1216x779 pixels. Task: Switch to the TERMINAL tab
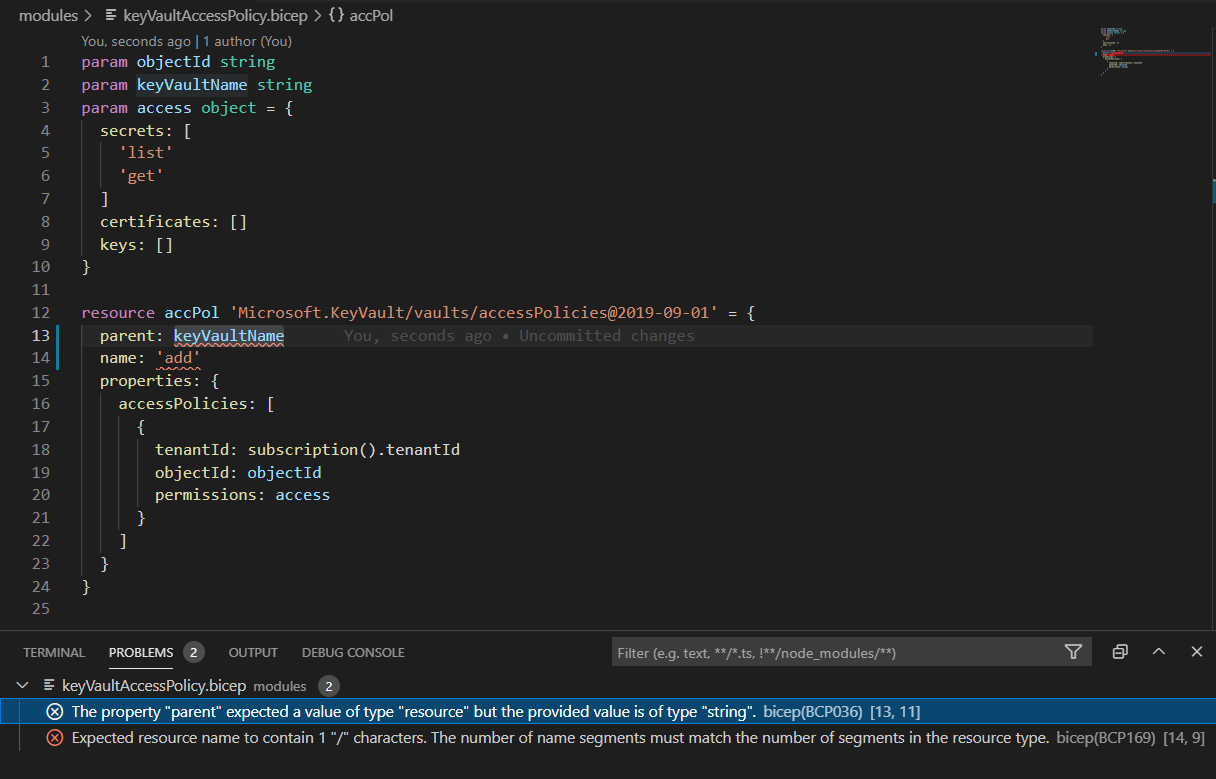point(54,652)
